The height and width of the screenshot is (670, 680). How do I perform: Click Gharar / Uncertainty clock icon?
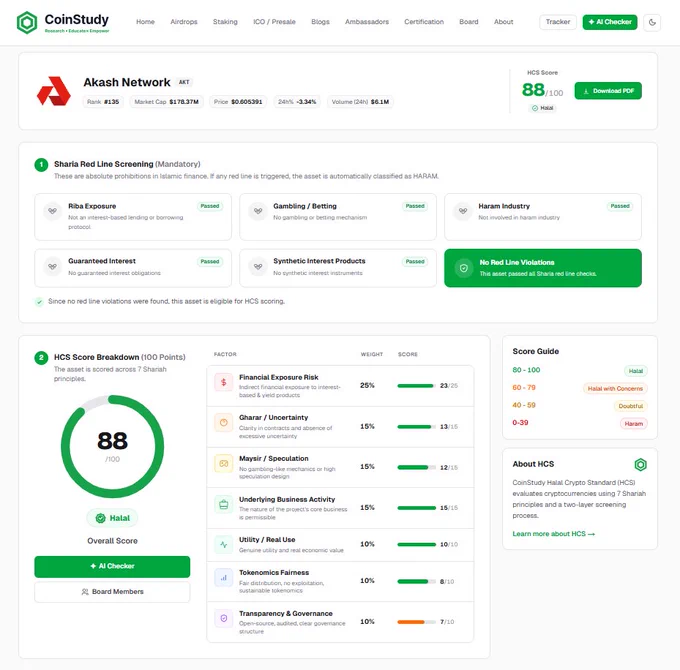tap(223, 423)
